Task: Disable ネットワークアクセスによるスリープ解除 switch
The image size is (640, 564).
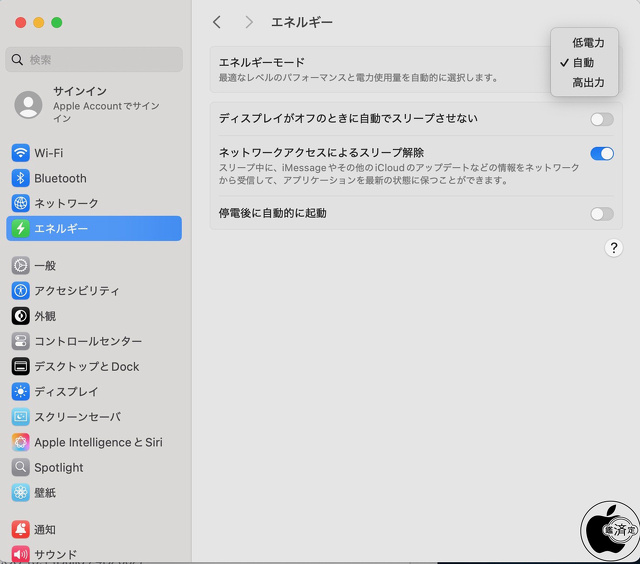Action: click(x=602, y=153)
